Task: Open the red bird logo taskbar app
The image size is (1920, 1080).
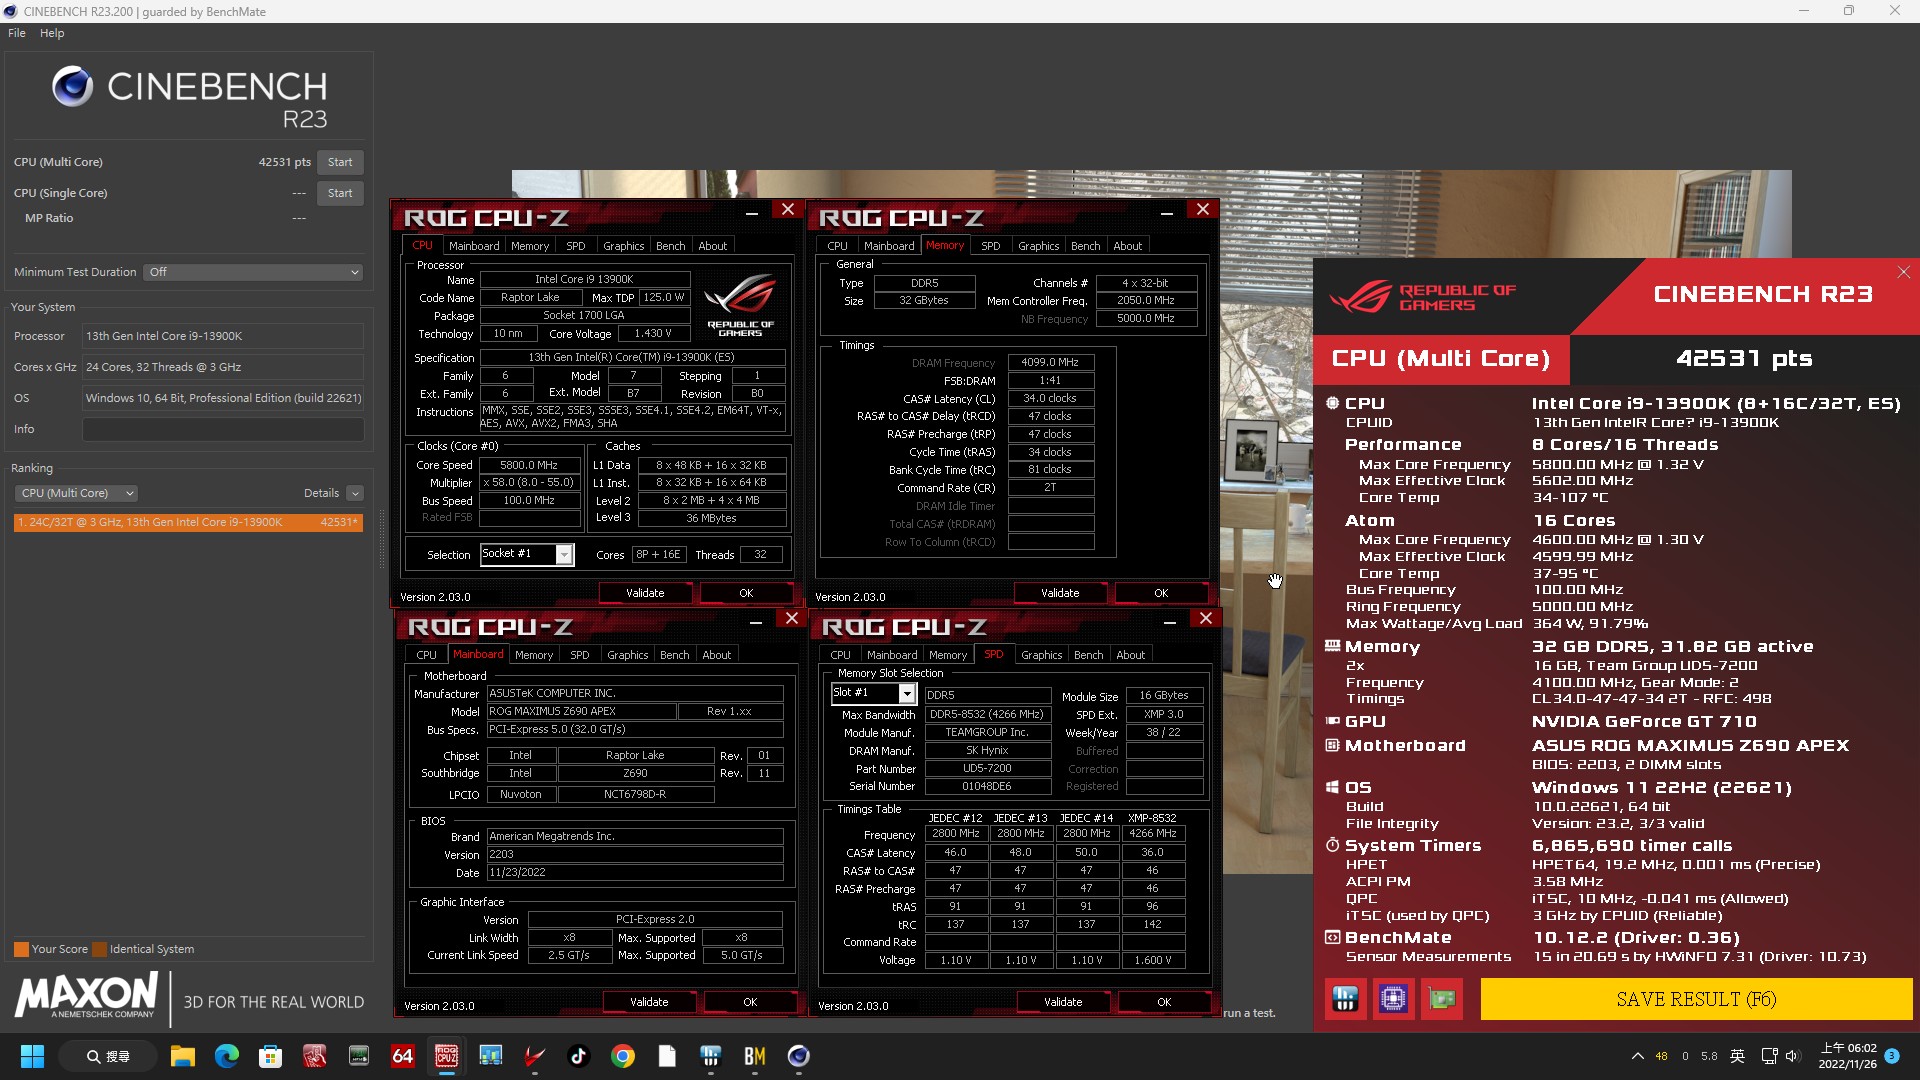Action: tap(534, 1056)
